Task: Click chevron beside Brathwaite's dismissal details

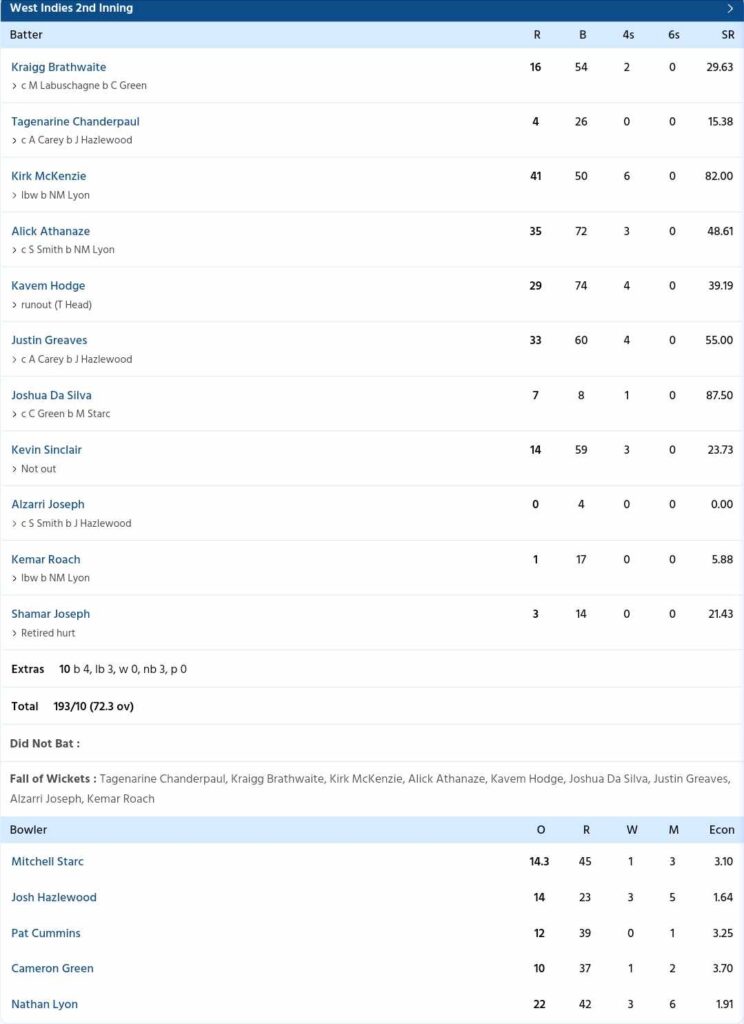Action: (14, 86)
